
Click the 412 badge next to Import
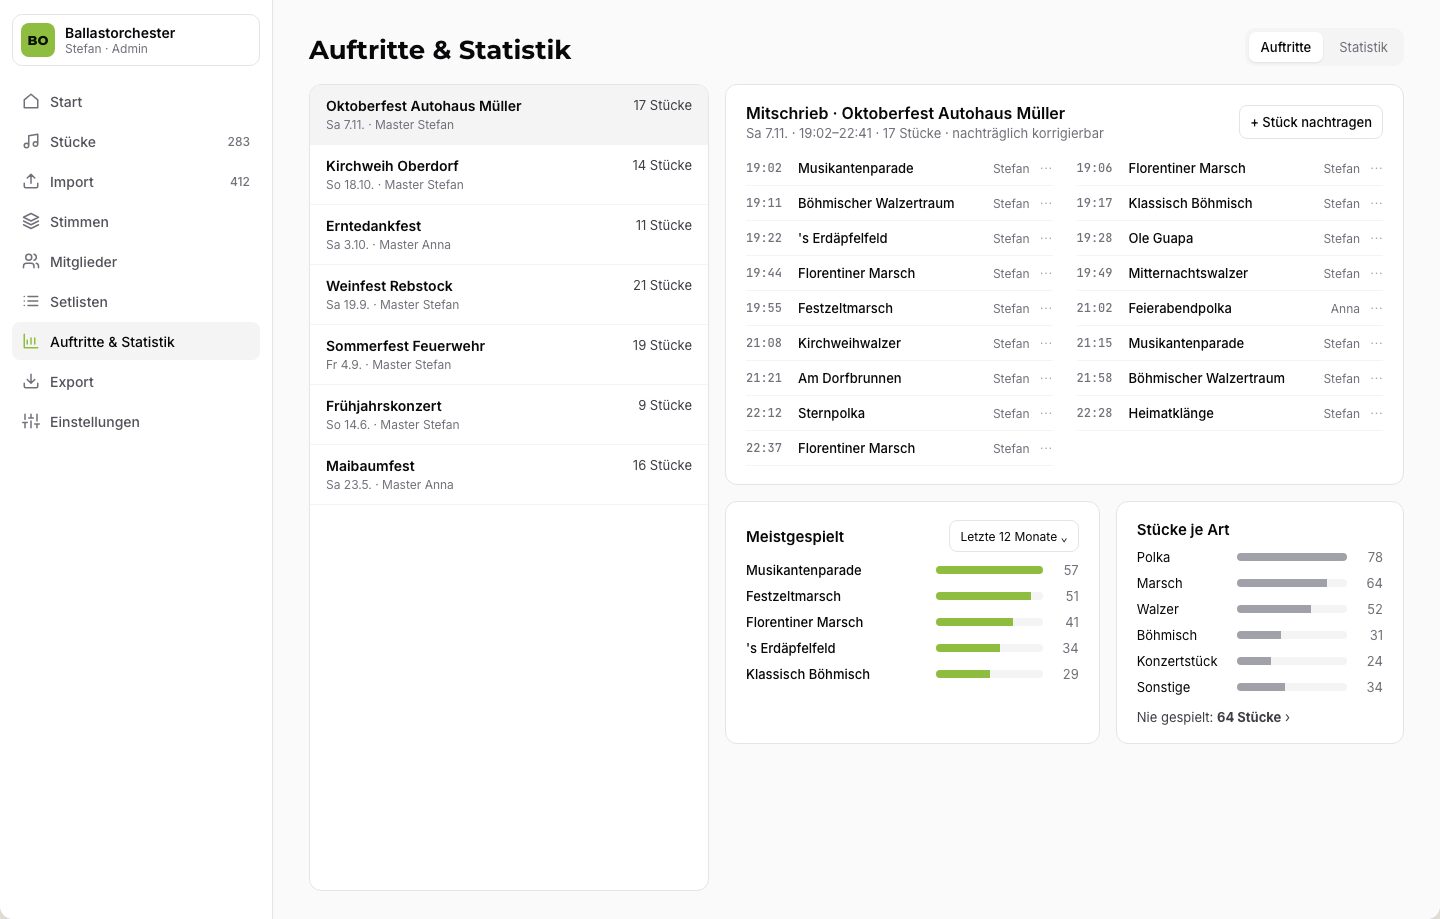(240, 181)
